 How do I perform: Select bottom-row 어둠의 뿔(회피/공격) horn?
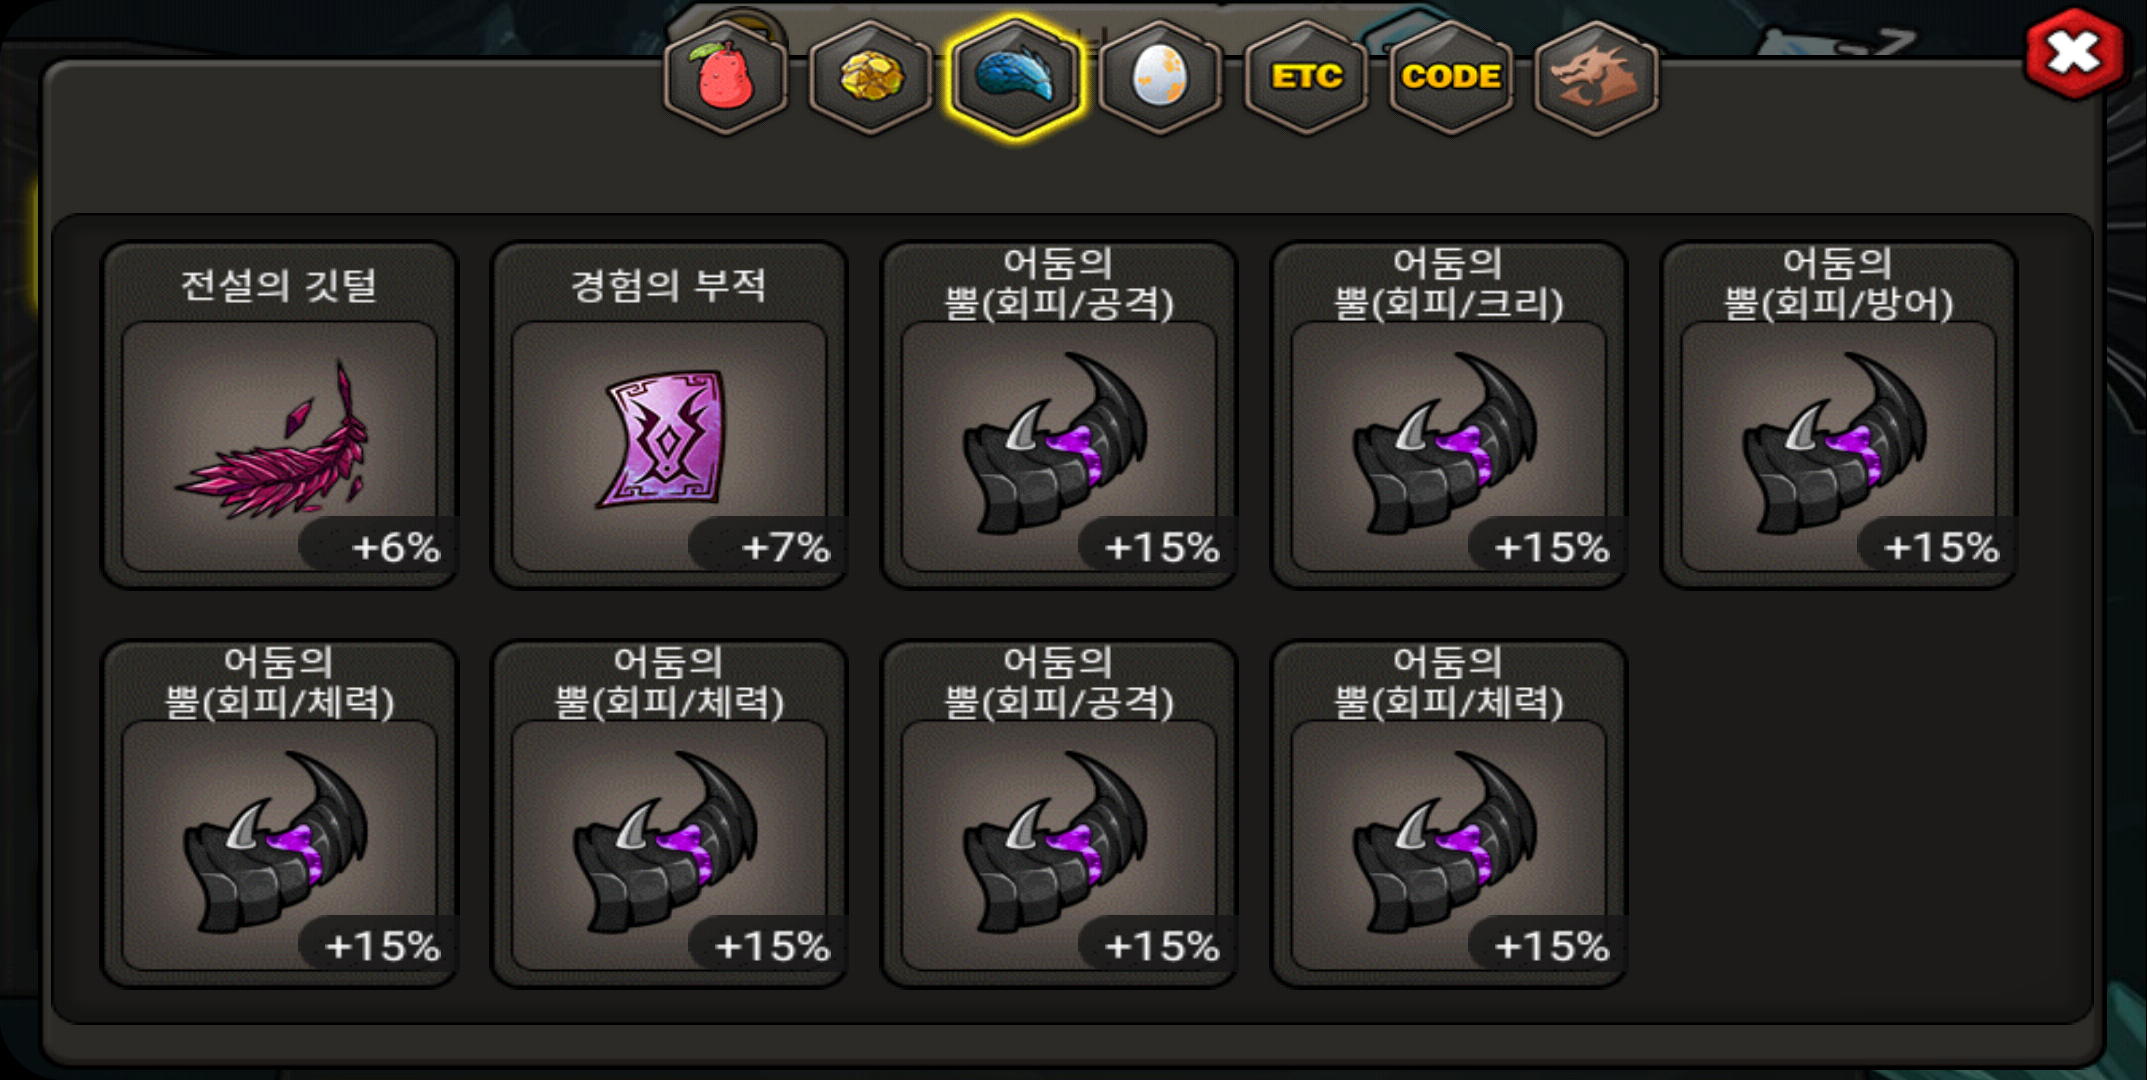(x=1059, y=814)
